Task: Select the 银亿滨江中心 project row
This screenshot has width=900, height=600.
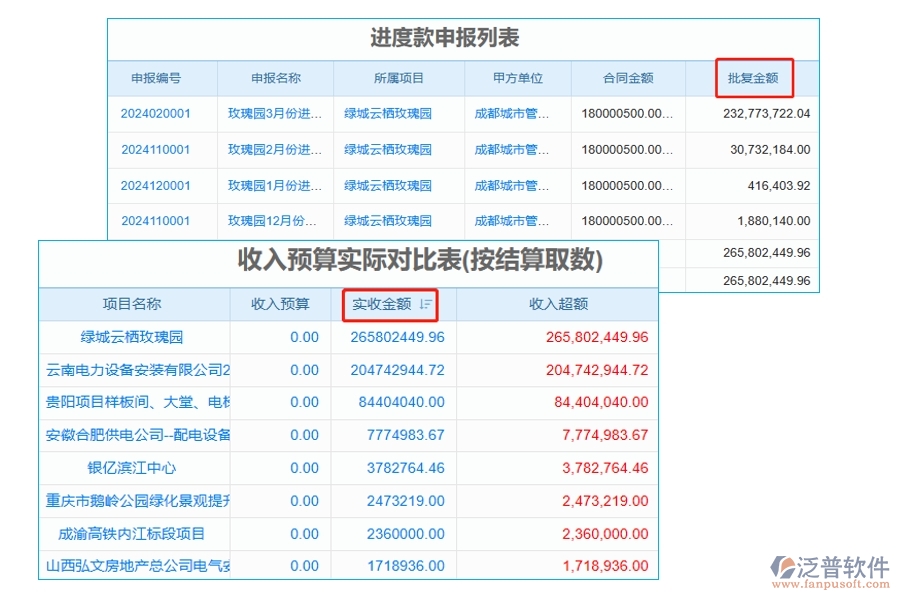Action: tap(135, 468)
